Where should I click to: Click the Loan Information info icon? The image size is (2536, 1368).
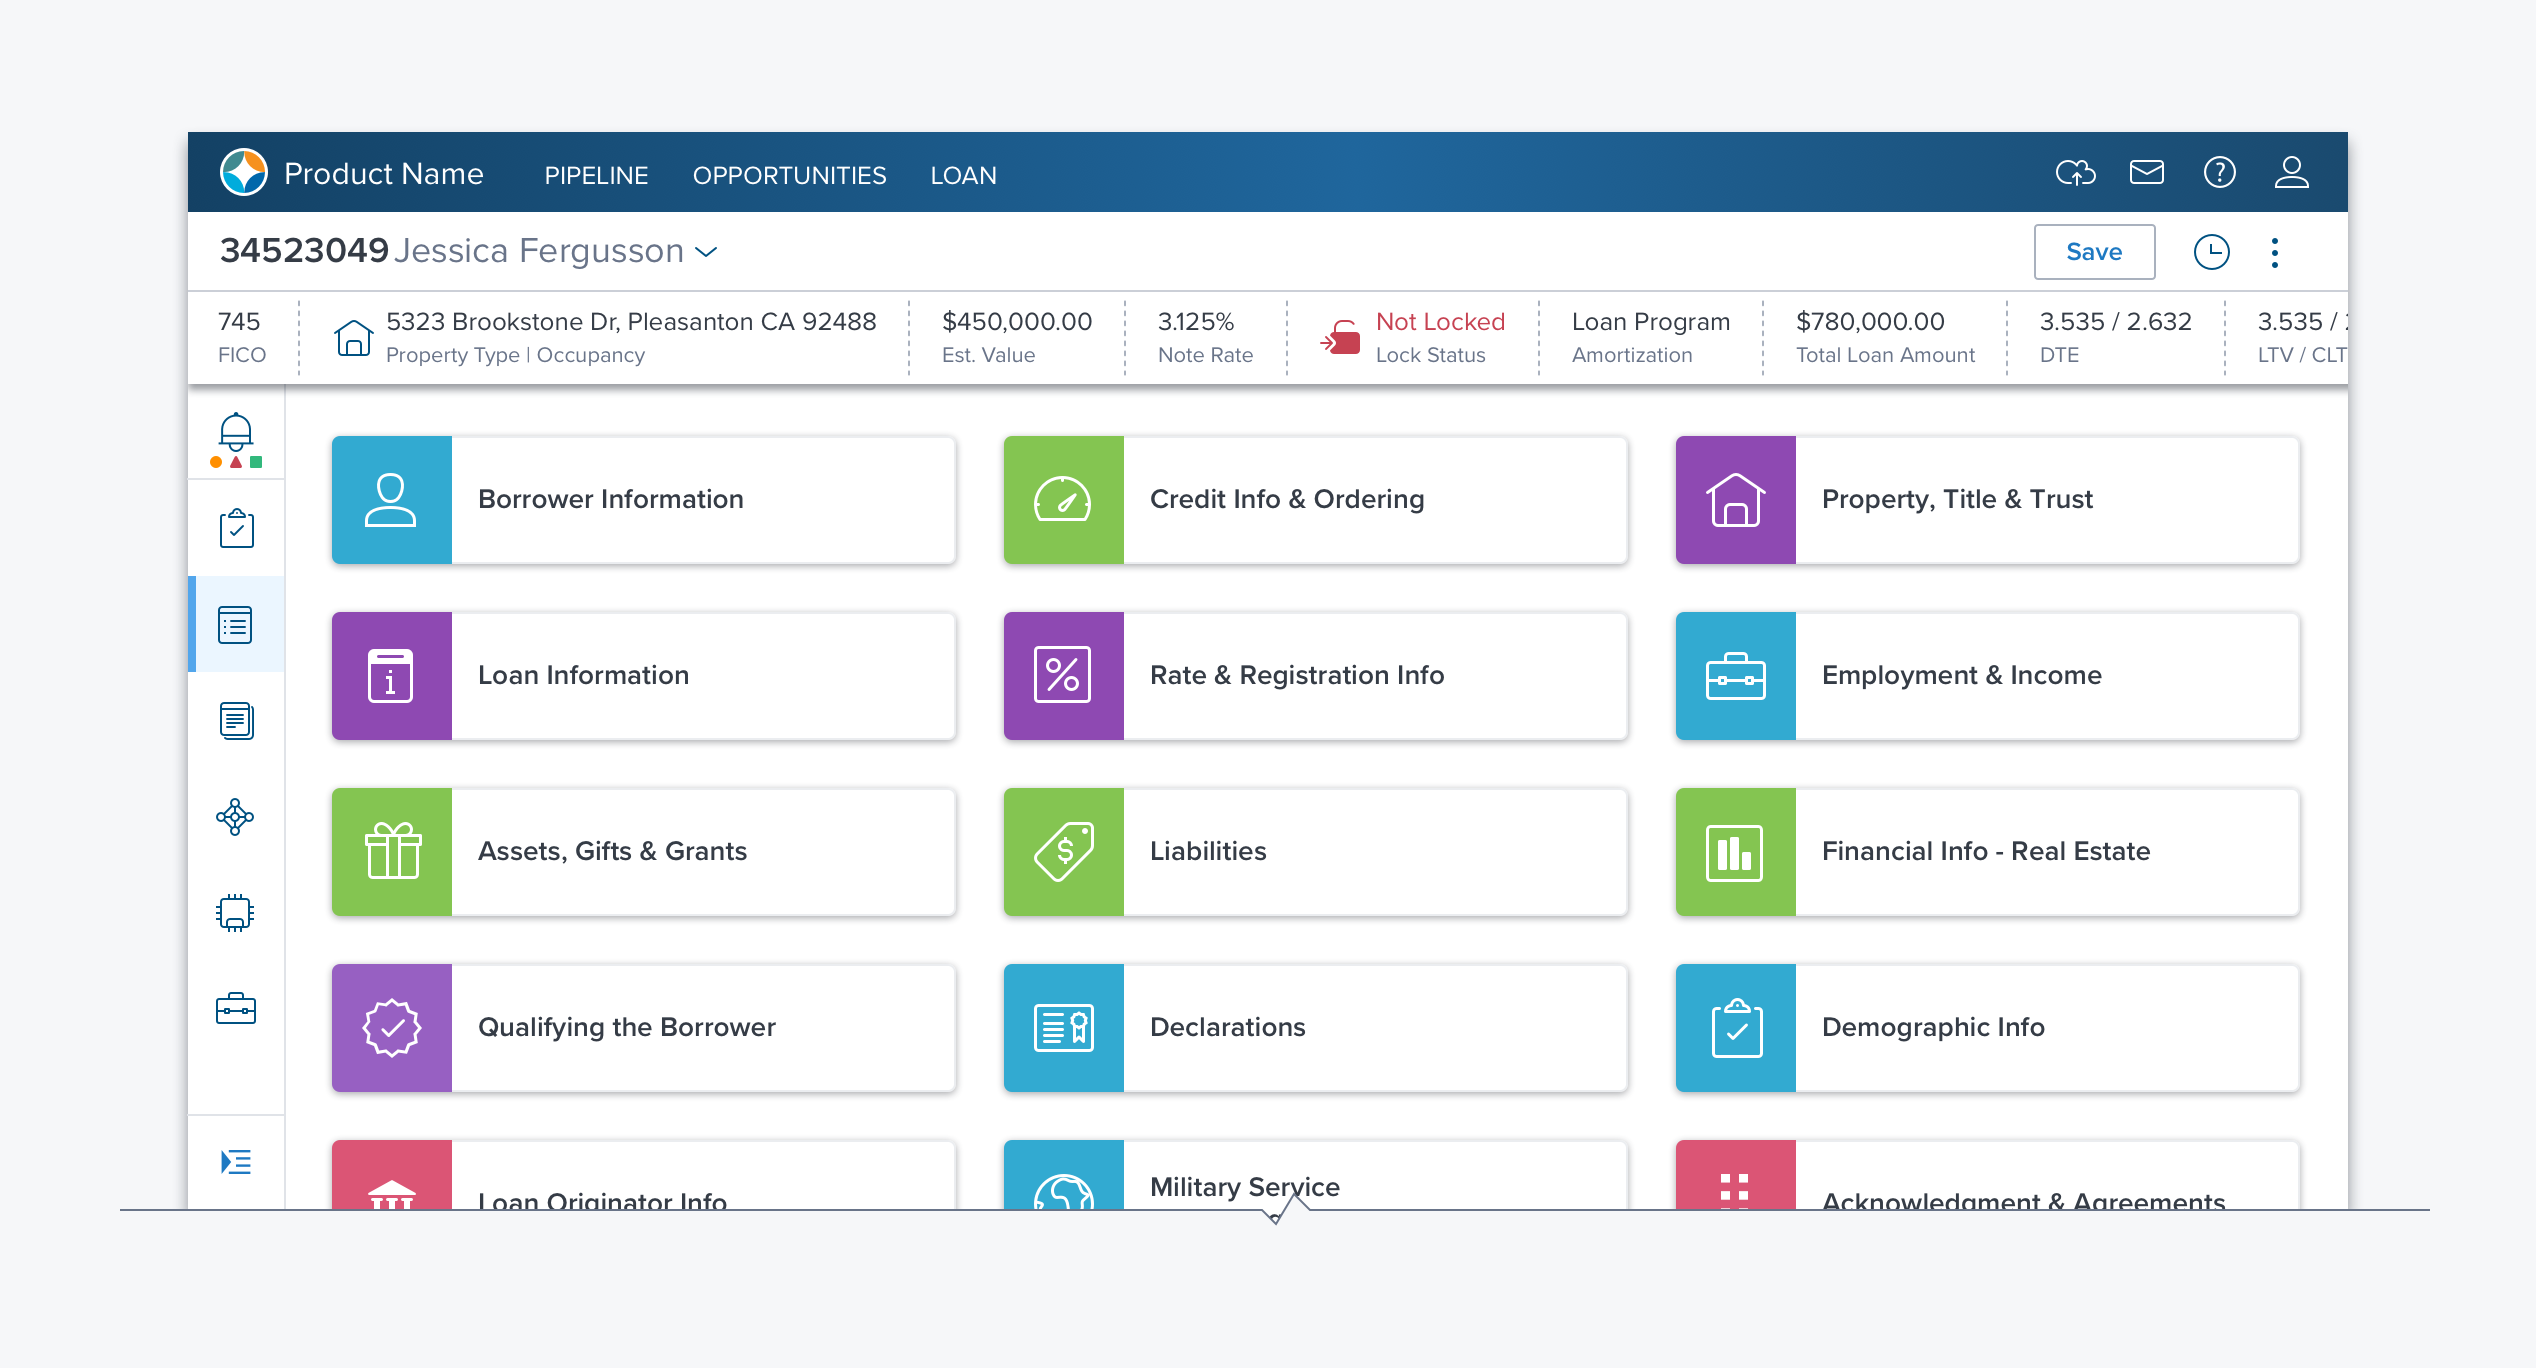point(391,675)
